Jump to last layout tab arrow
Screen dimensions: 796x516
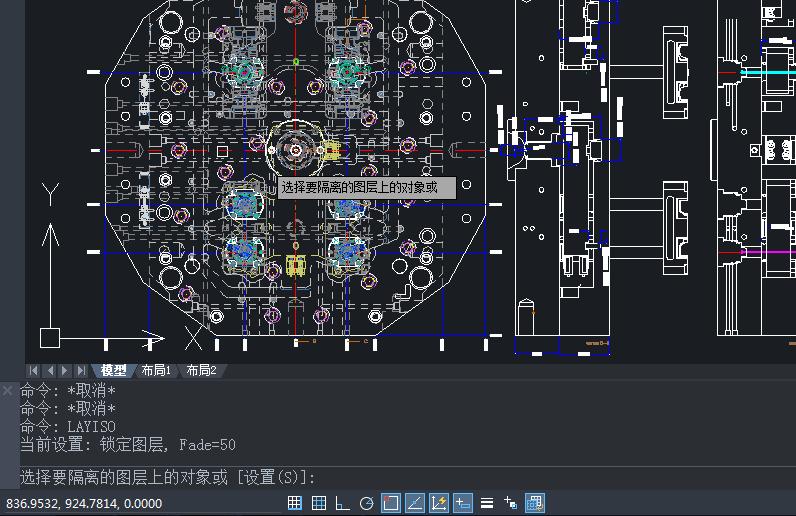81,371
